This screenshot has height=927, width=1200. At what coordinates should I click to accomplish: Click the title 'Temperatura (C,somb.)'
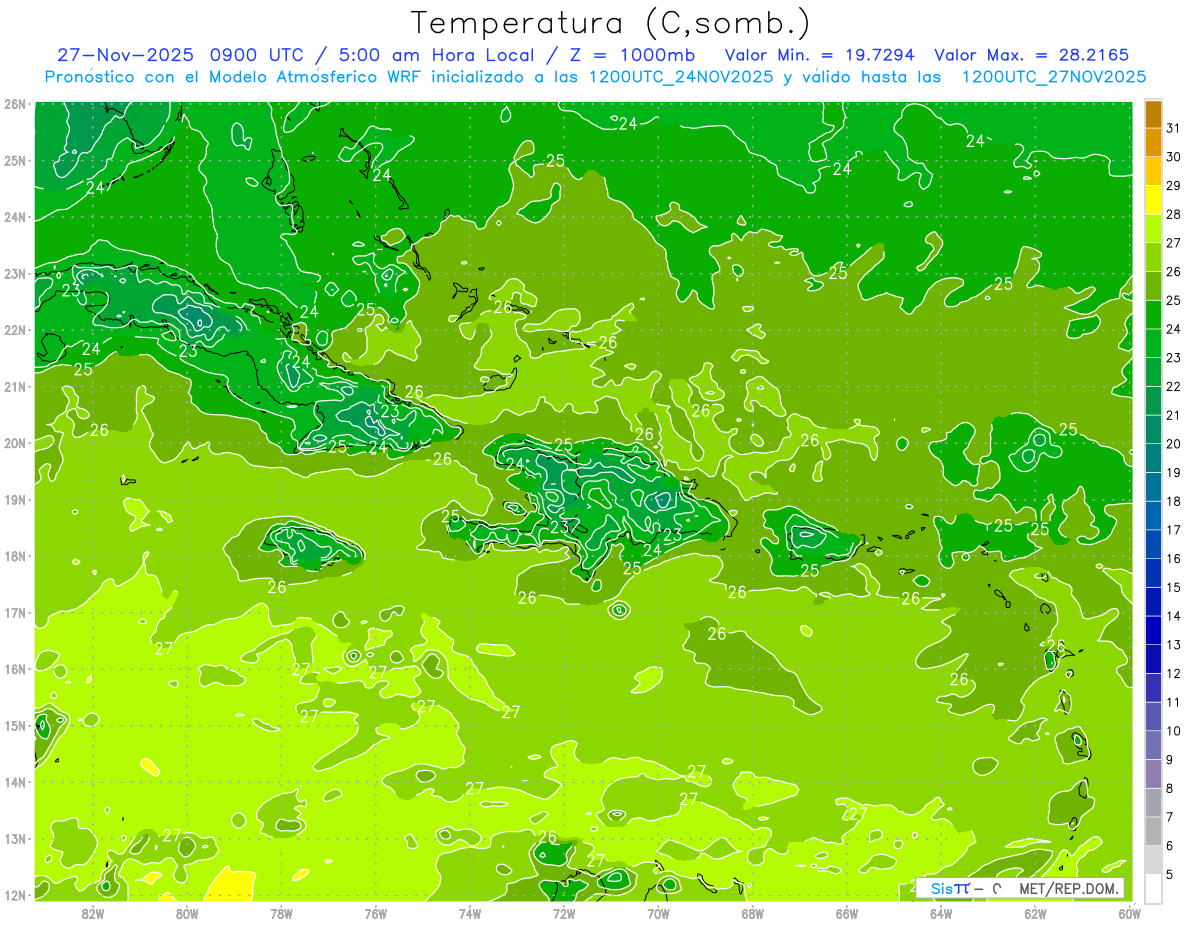611,22
